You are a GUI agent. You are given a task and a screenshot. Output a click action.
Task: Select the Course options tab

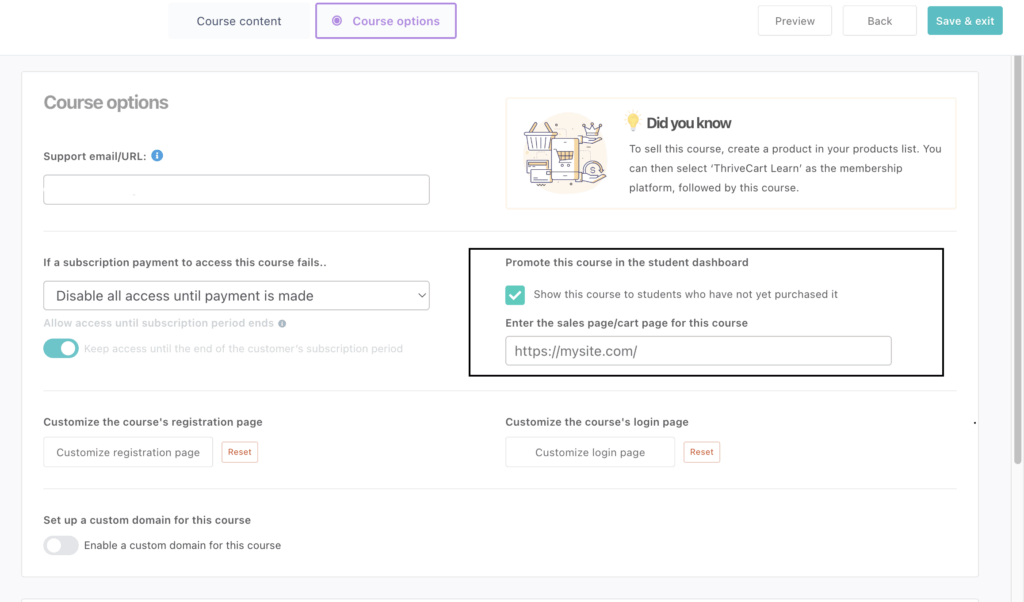tap(386, 21)
